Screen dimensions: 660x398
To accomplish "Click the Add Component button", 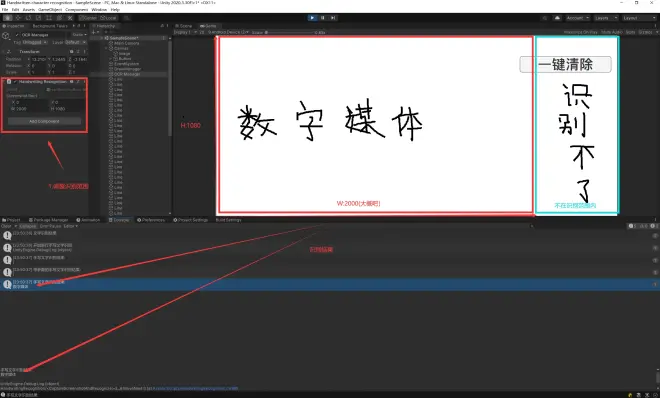I will (44, 121).
